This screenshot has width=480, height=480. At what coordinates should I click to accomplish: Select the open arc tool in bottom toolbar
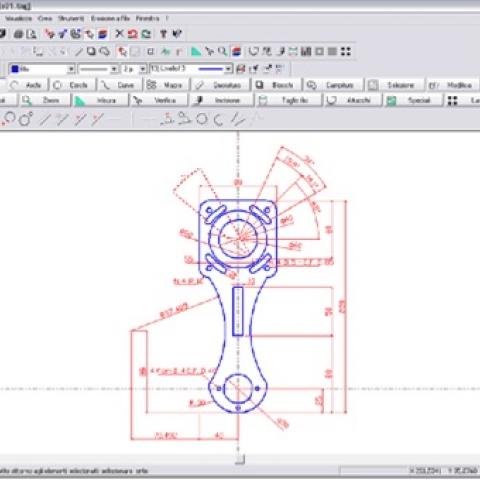218,119
